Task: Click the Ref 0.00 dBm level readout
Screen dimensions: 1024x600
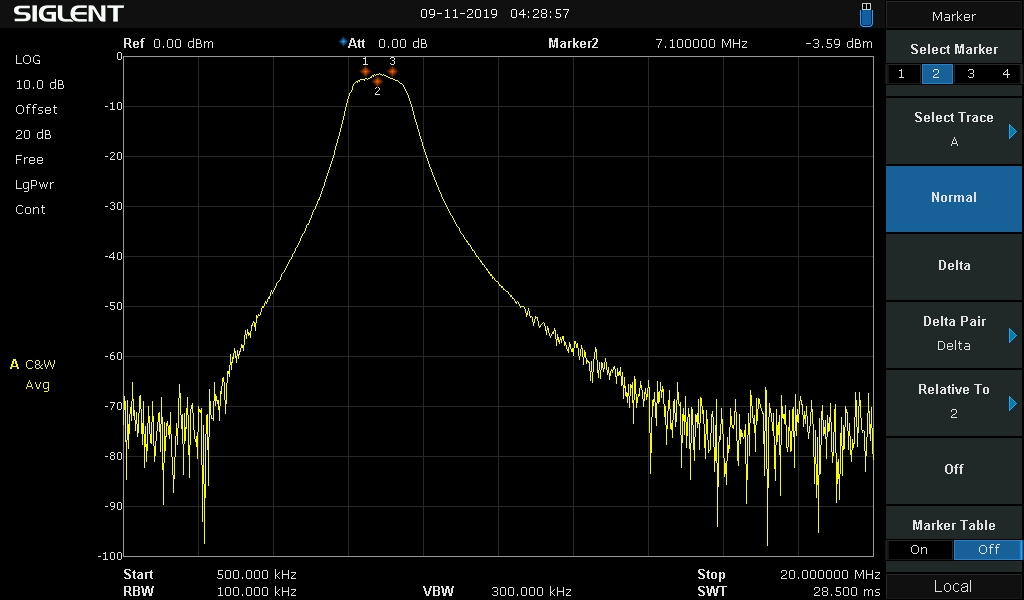Action: [168, 44]
